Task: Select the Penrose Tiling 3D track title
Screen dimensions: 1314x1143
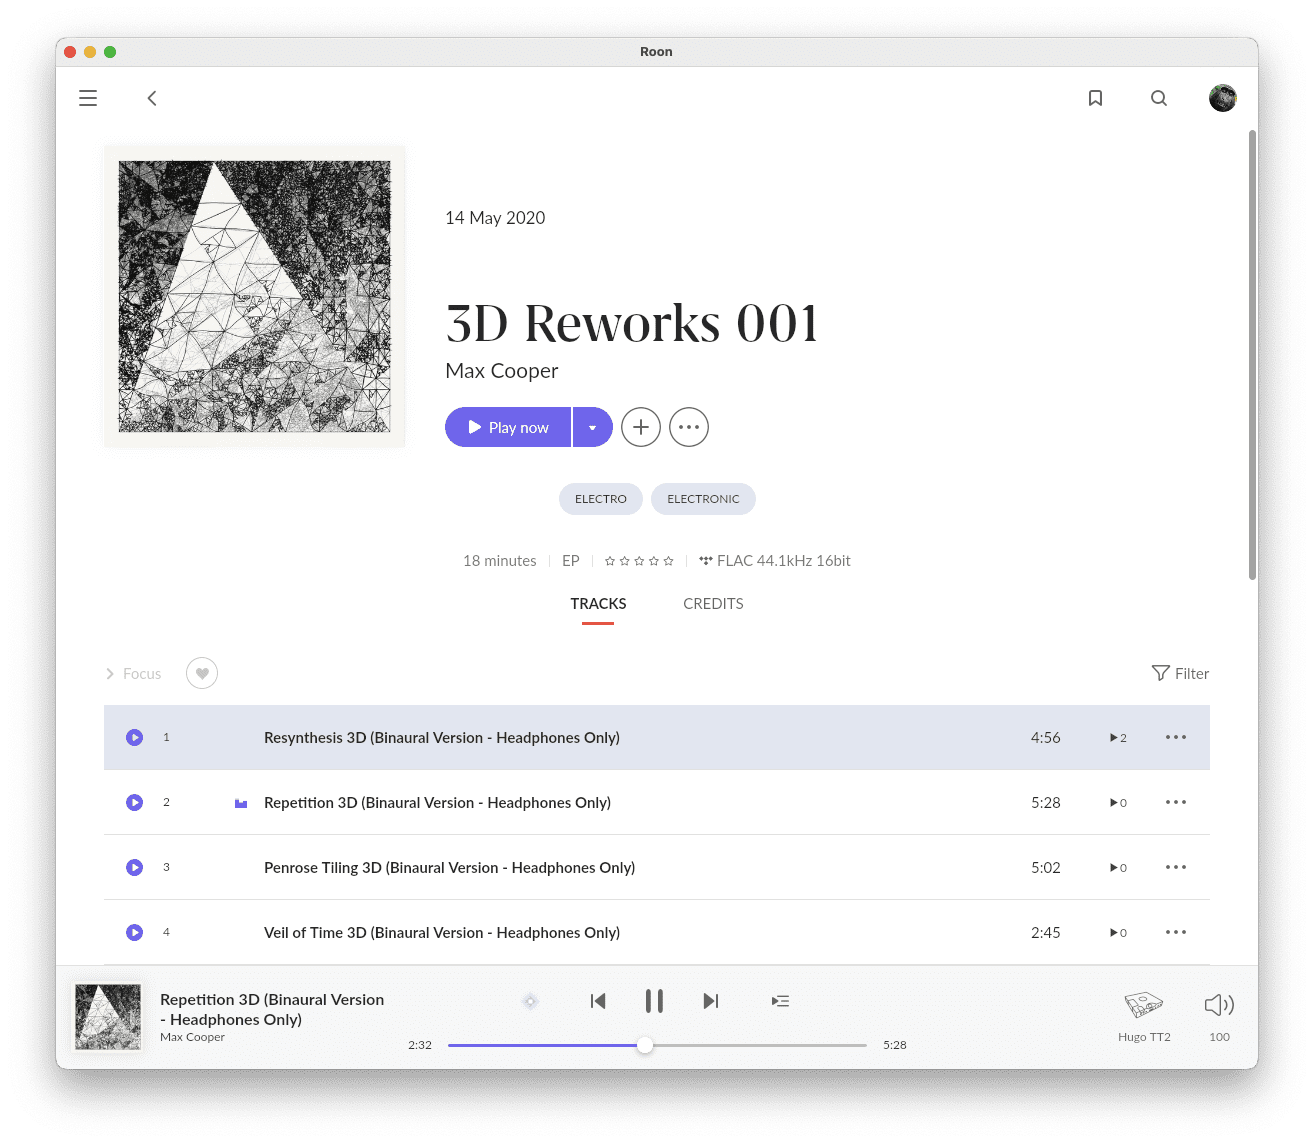Action: click(449, 868)
